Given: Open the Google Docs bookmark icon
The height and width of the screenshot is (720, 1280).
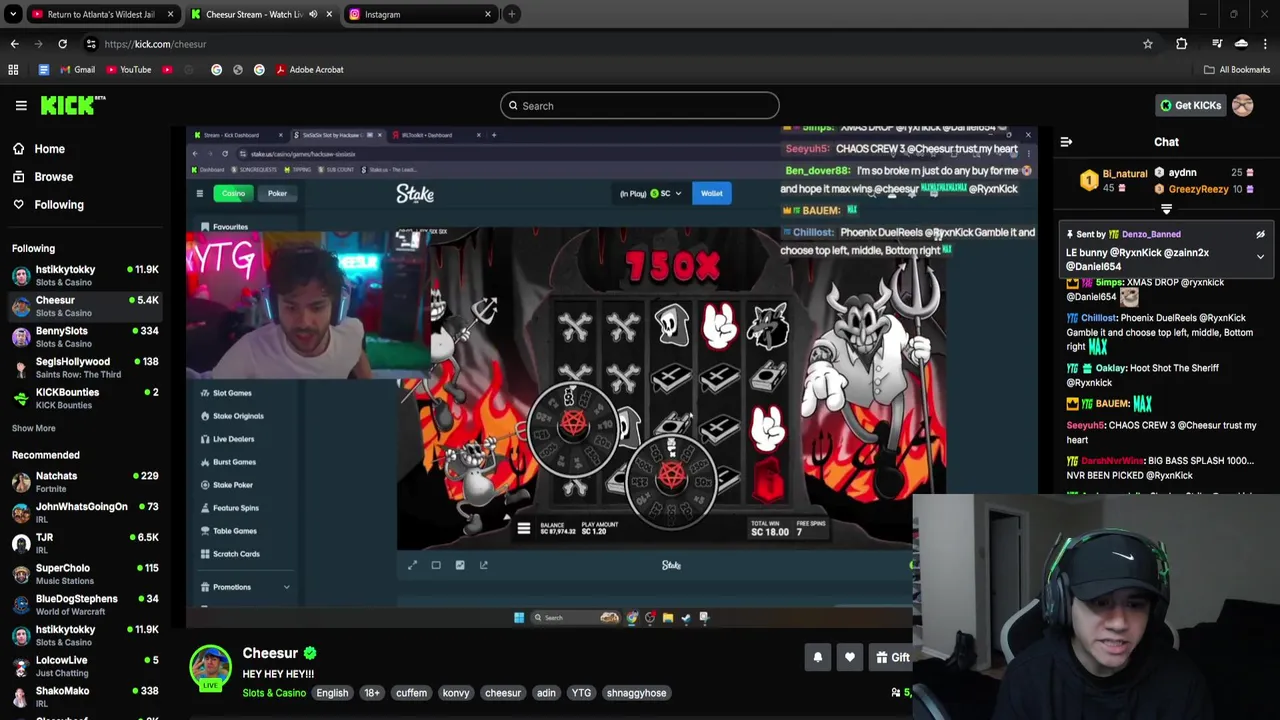Looking at the screenshot, I should 43,70.
